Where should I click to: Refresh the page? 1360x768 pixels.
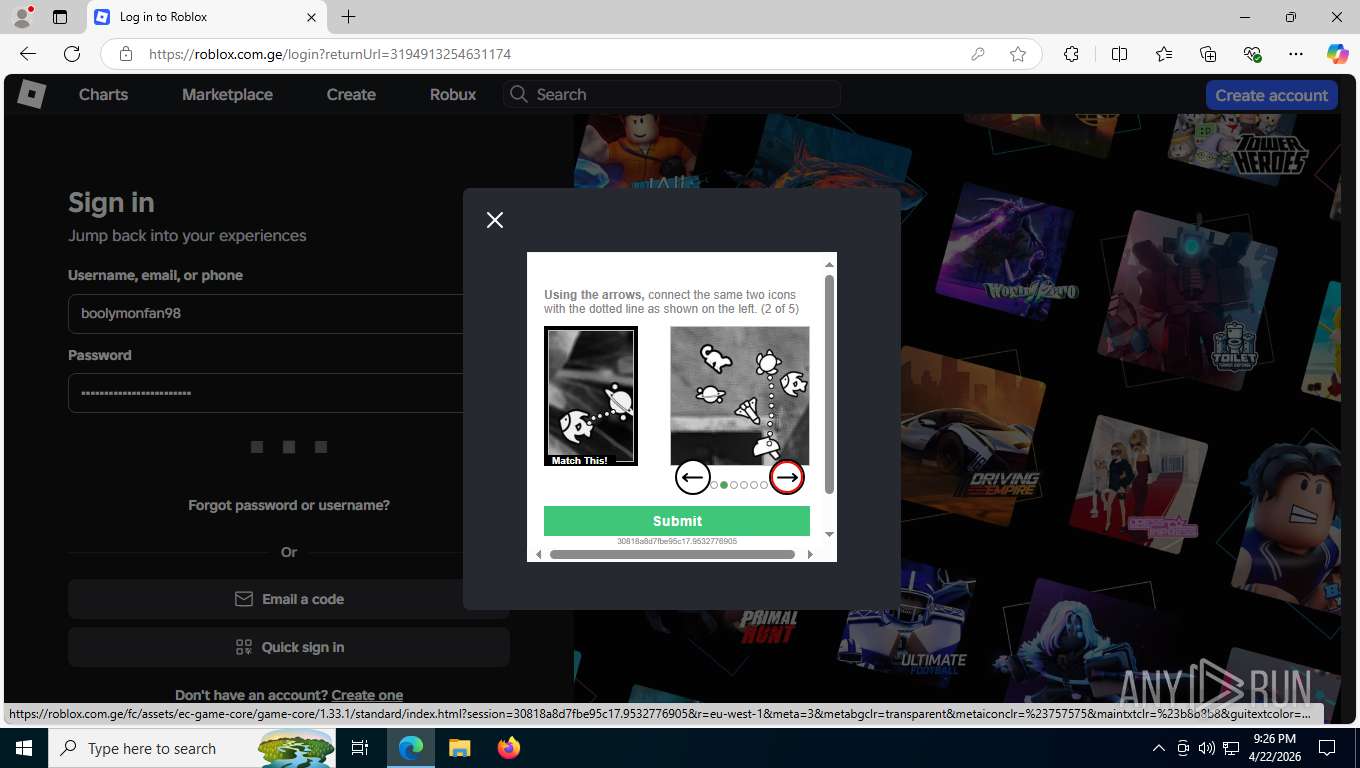pyautogui.click(x=72, y=54)
